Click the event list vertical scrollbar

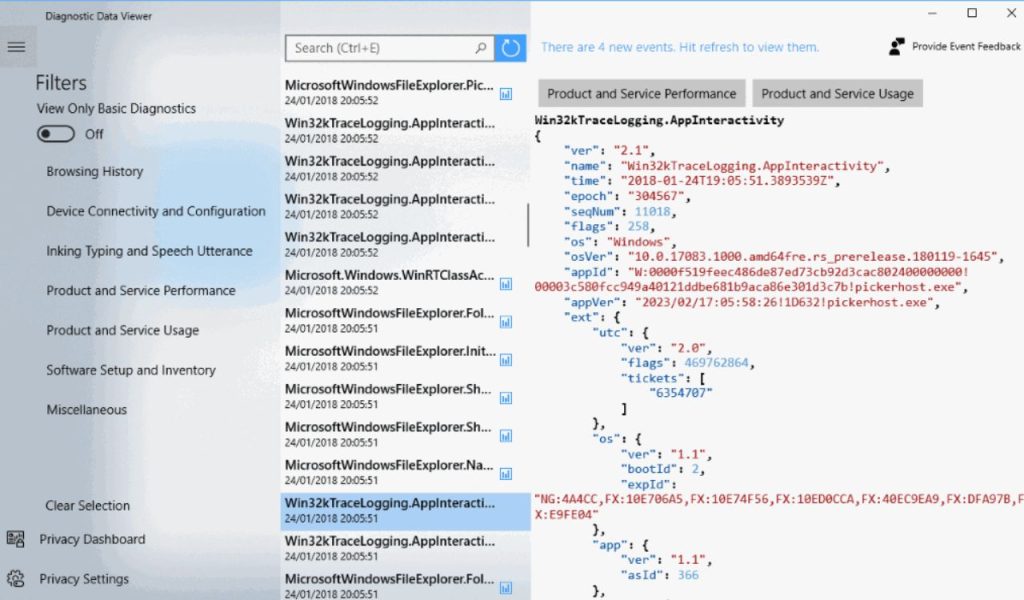(528, 226)
